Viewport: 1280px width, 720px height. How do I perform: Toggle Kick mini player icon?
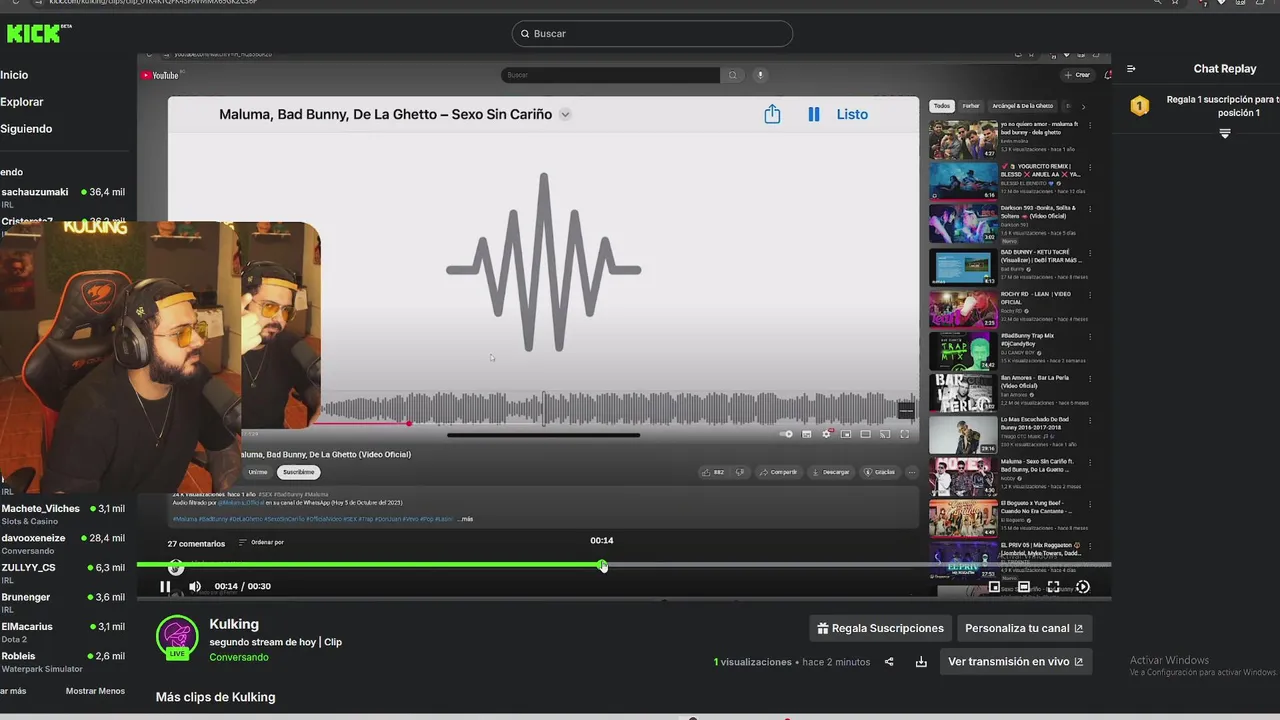pos(994,587)
